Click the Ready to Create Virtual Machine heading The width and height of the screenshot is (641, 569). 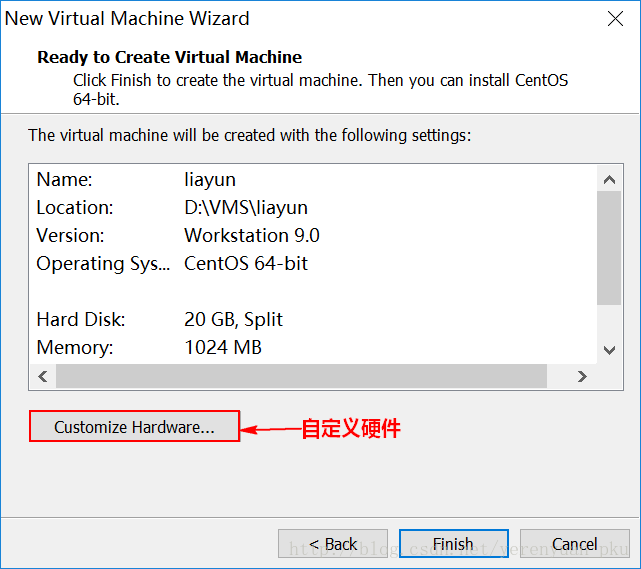[x=169, y=57]
